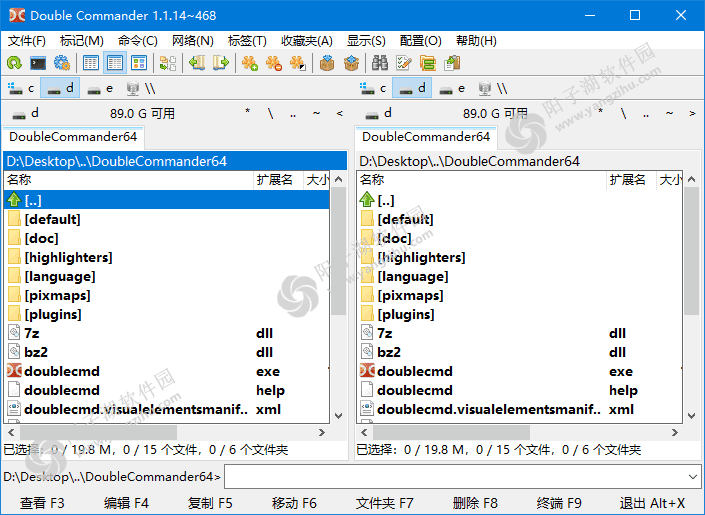Open Multi-Rename tool checklist icon
This screenshot has height=515, width=705.
[x=404, y=63]
